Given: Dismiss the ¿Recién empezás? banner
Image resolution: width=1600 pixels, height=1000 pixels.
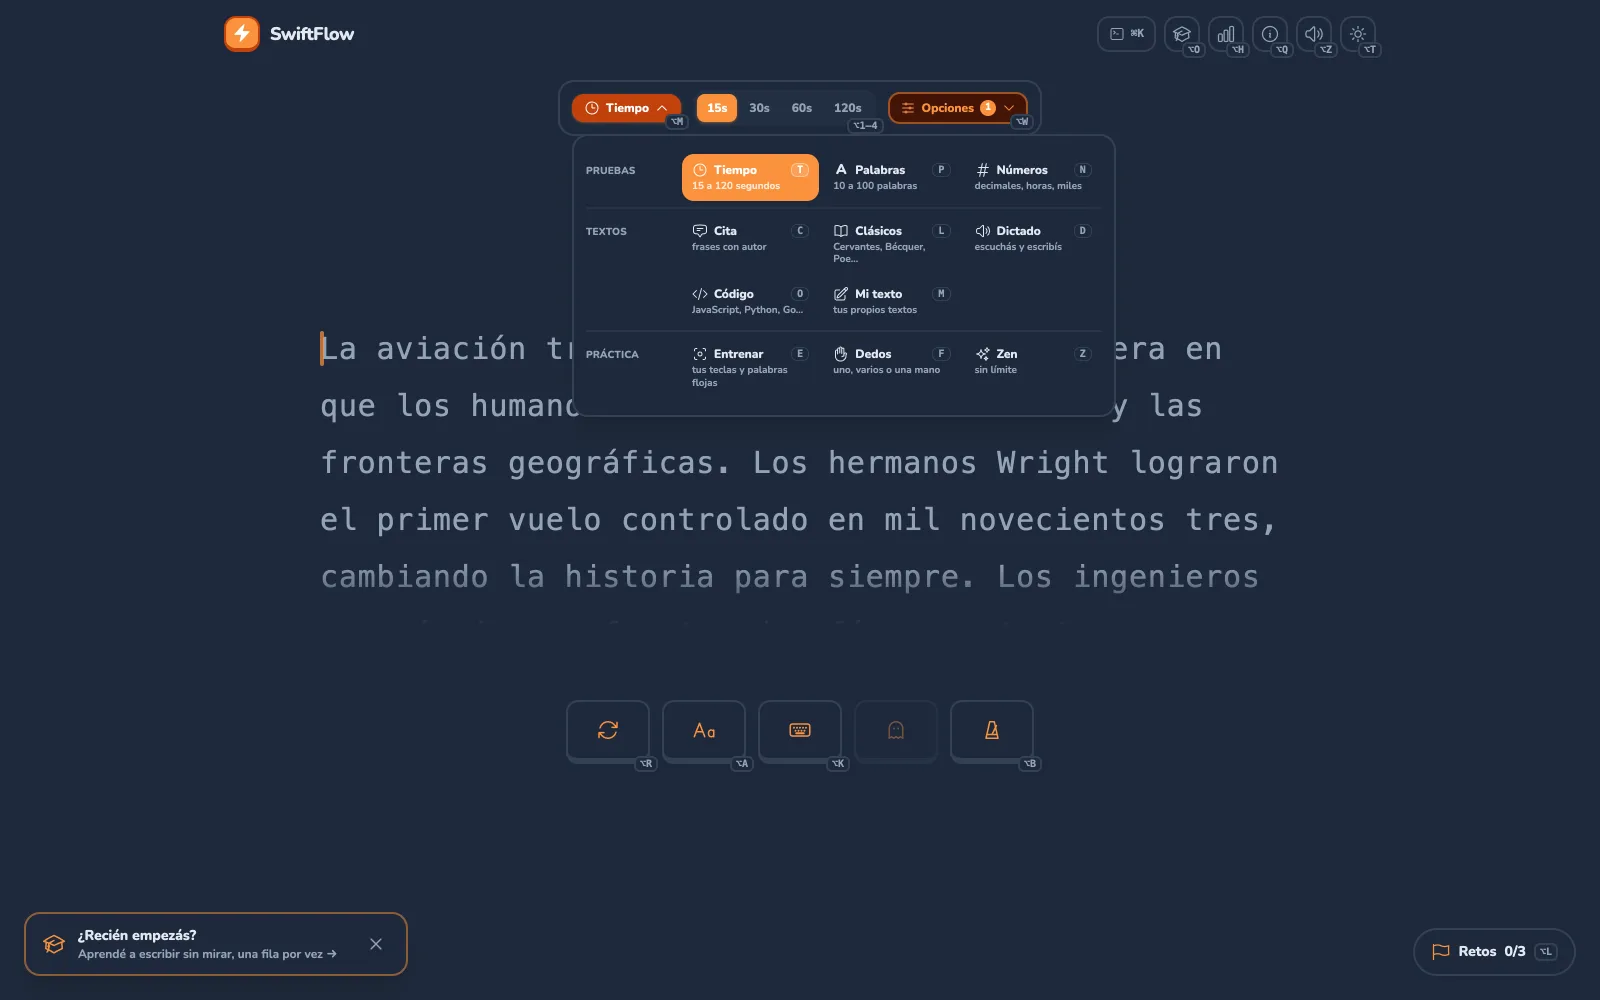Looking at the screenshot, I should [x=376, y=944].
